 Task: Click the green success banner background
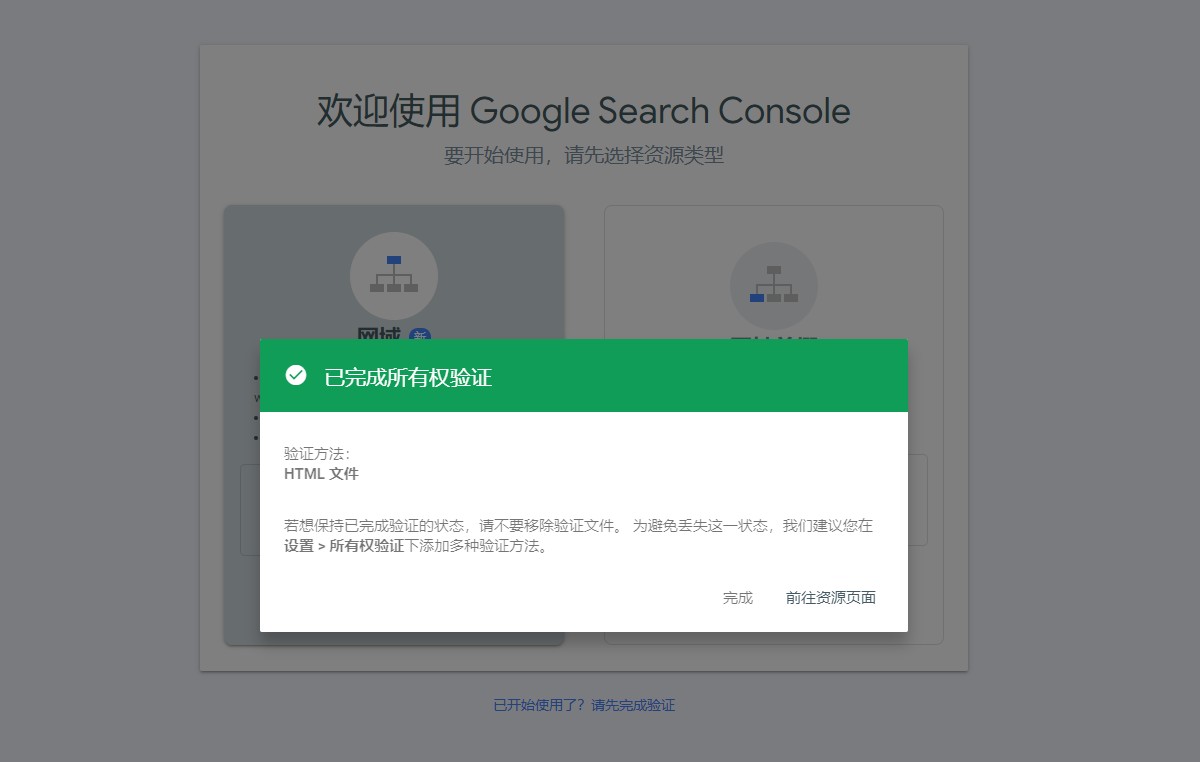(700, 376)
